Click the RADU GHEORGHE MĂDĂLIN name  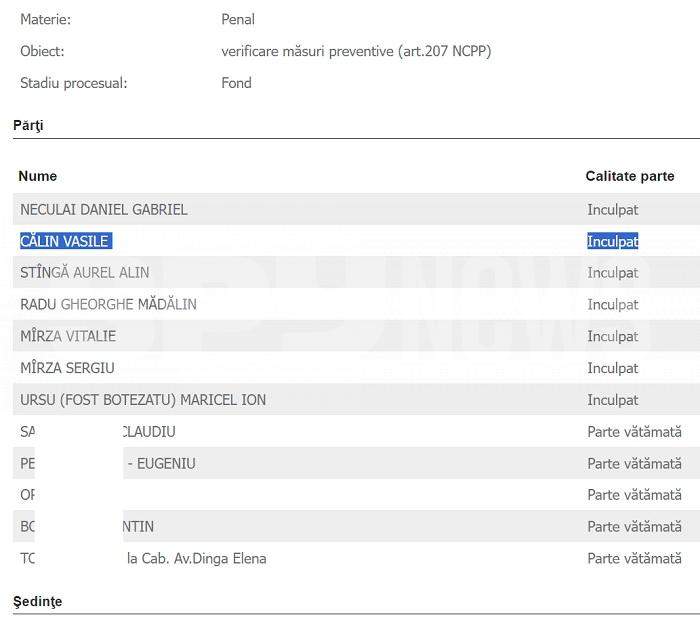pyautogui.click(x=108, y=304)
